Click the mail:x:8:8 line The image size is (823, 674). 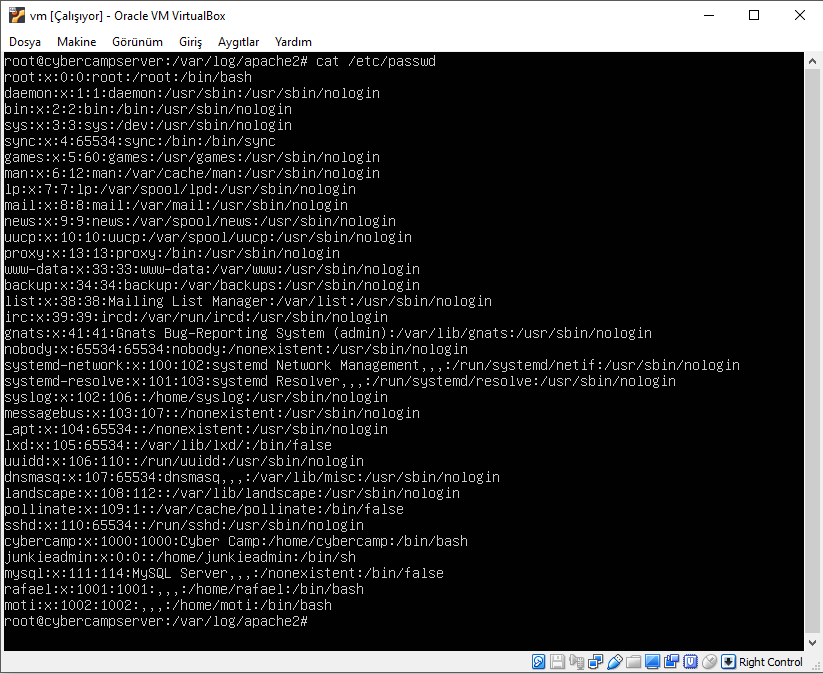[x=176, y=205]
